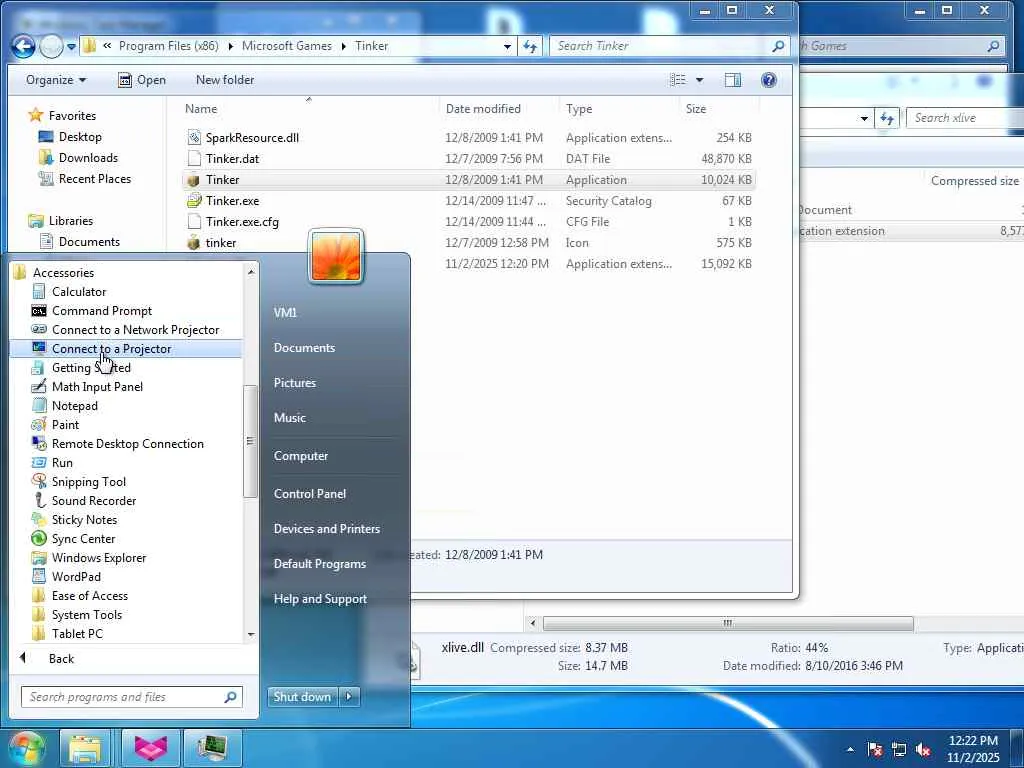Viewport: 1024px width, 768px height.
Task: Click New folder in toolbar
Action: click(225, 80)
